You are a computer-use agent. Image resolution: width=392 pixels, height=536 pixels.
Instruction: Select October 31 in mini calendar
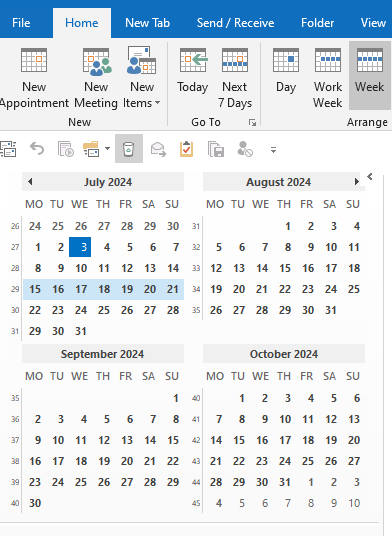click(285, 482)
